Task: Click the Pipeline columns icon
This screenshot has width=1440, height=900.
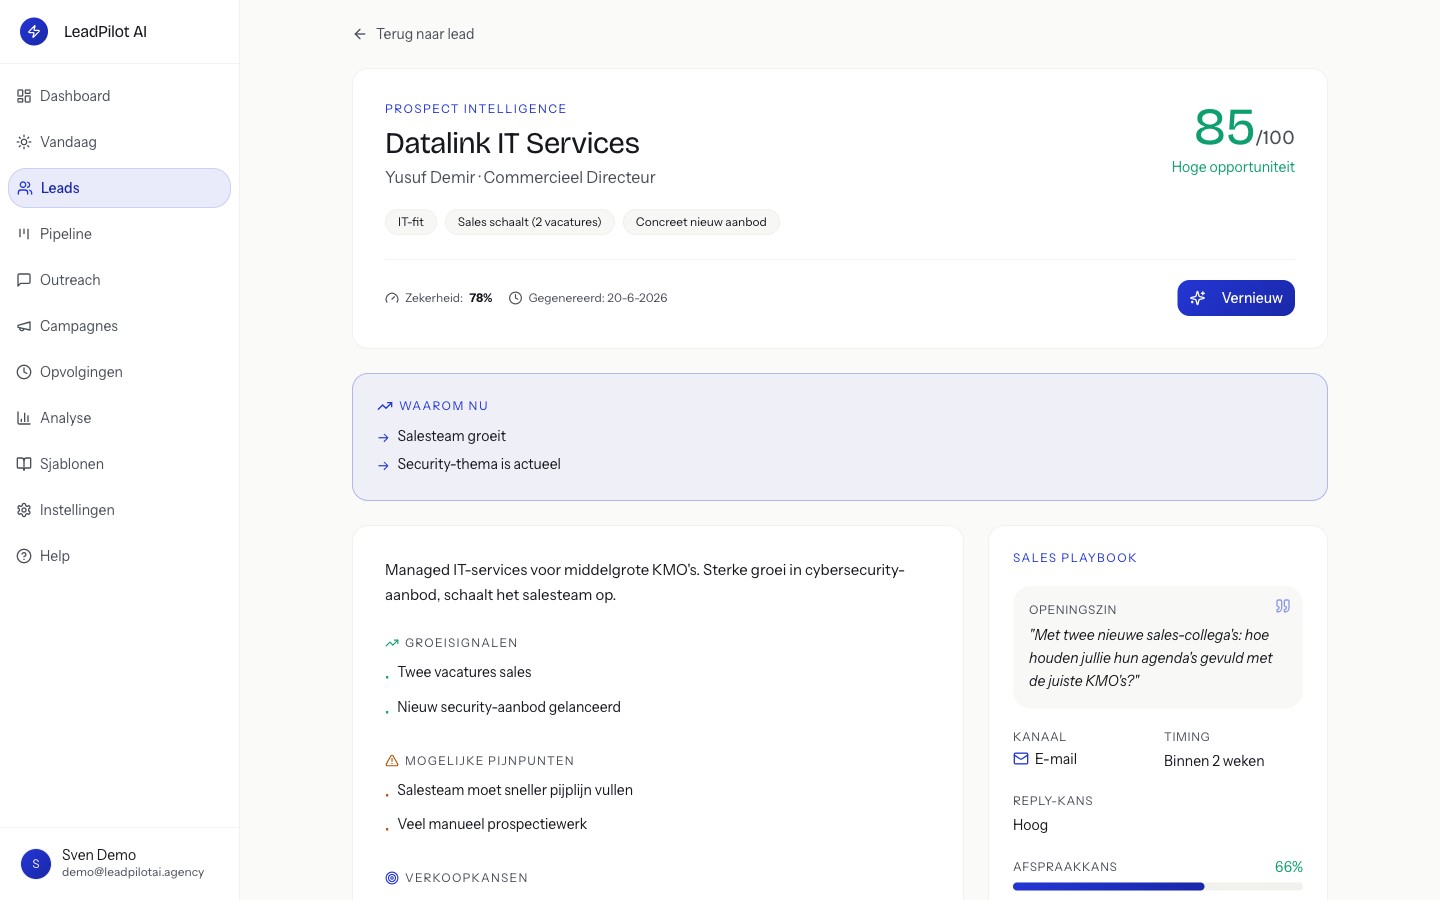Action: coord(24,234)
